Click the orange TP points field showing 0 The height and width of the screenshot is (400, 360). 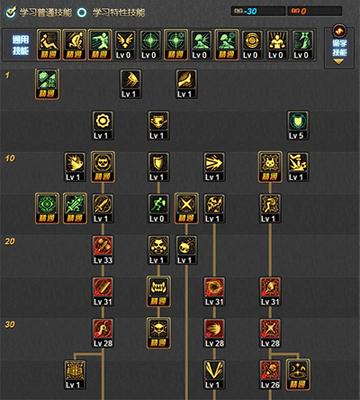point(315,11)
